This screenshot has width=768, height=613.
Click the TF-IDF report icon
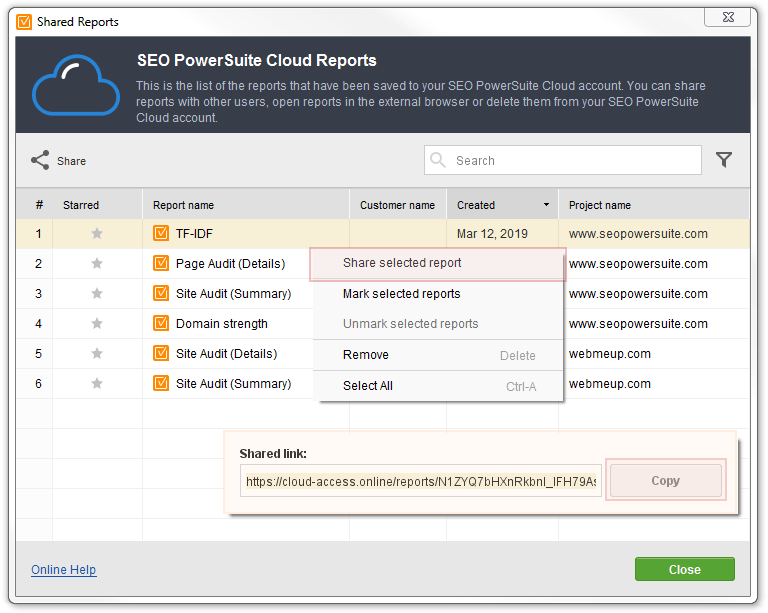[161, 233]
